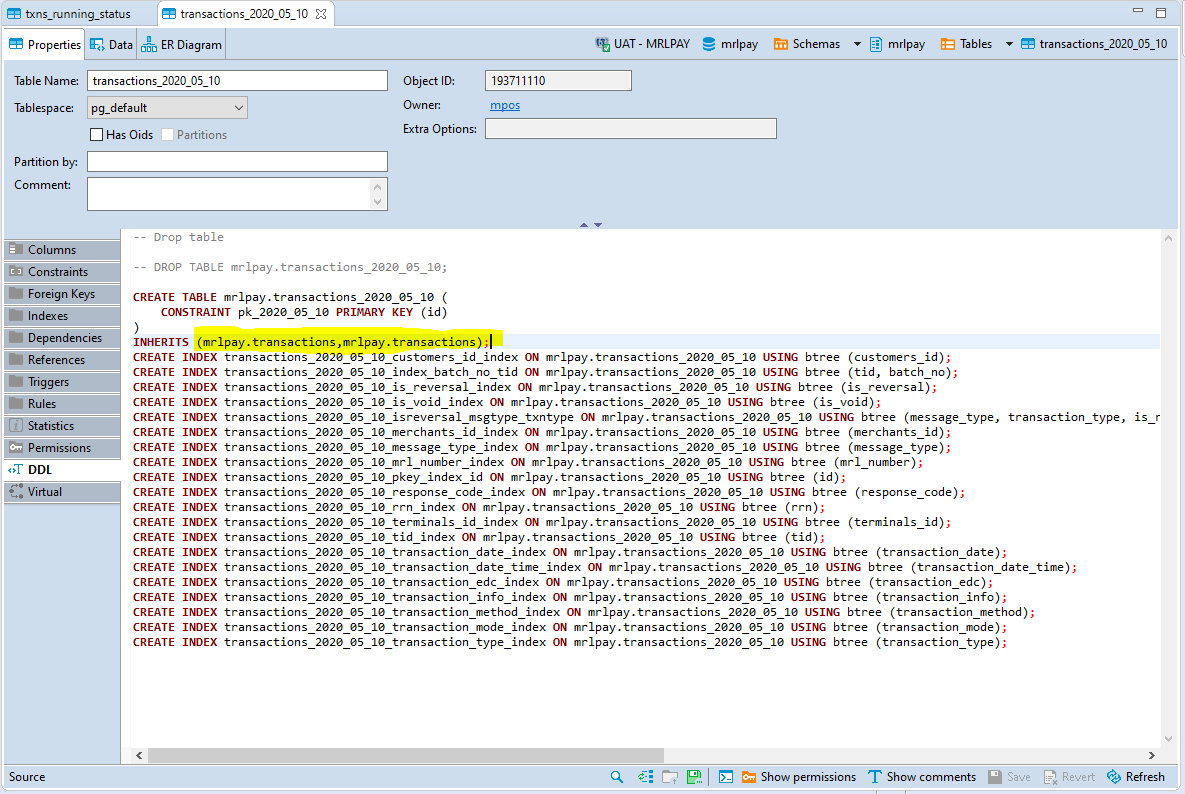Viewport: 1185px width, 794px height.
Task: Click the Show comments button
Action: (x=921, y=776)
